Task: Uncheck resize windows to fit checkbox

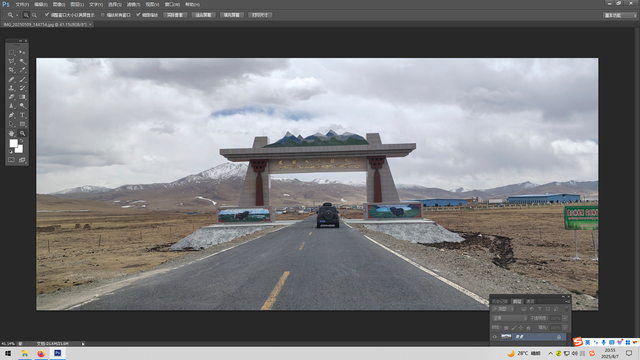Action: [47, 15]
